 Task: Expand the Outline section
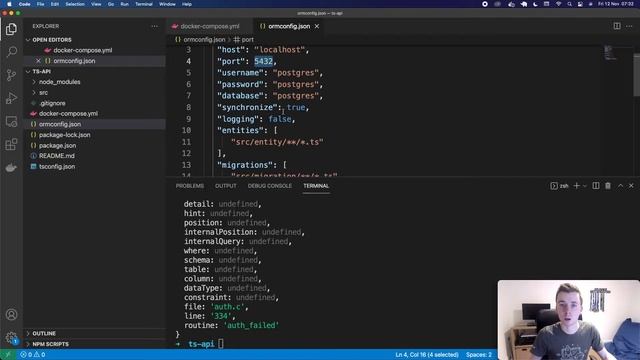point(44,333)
